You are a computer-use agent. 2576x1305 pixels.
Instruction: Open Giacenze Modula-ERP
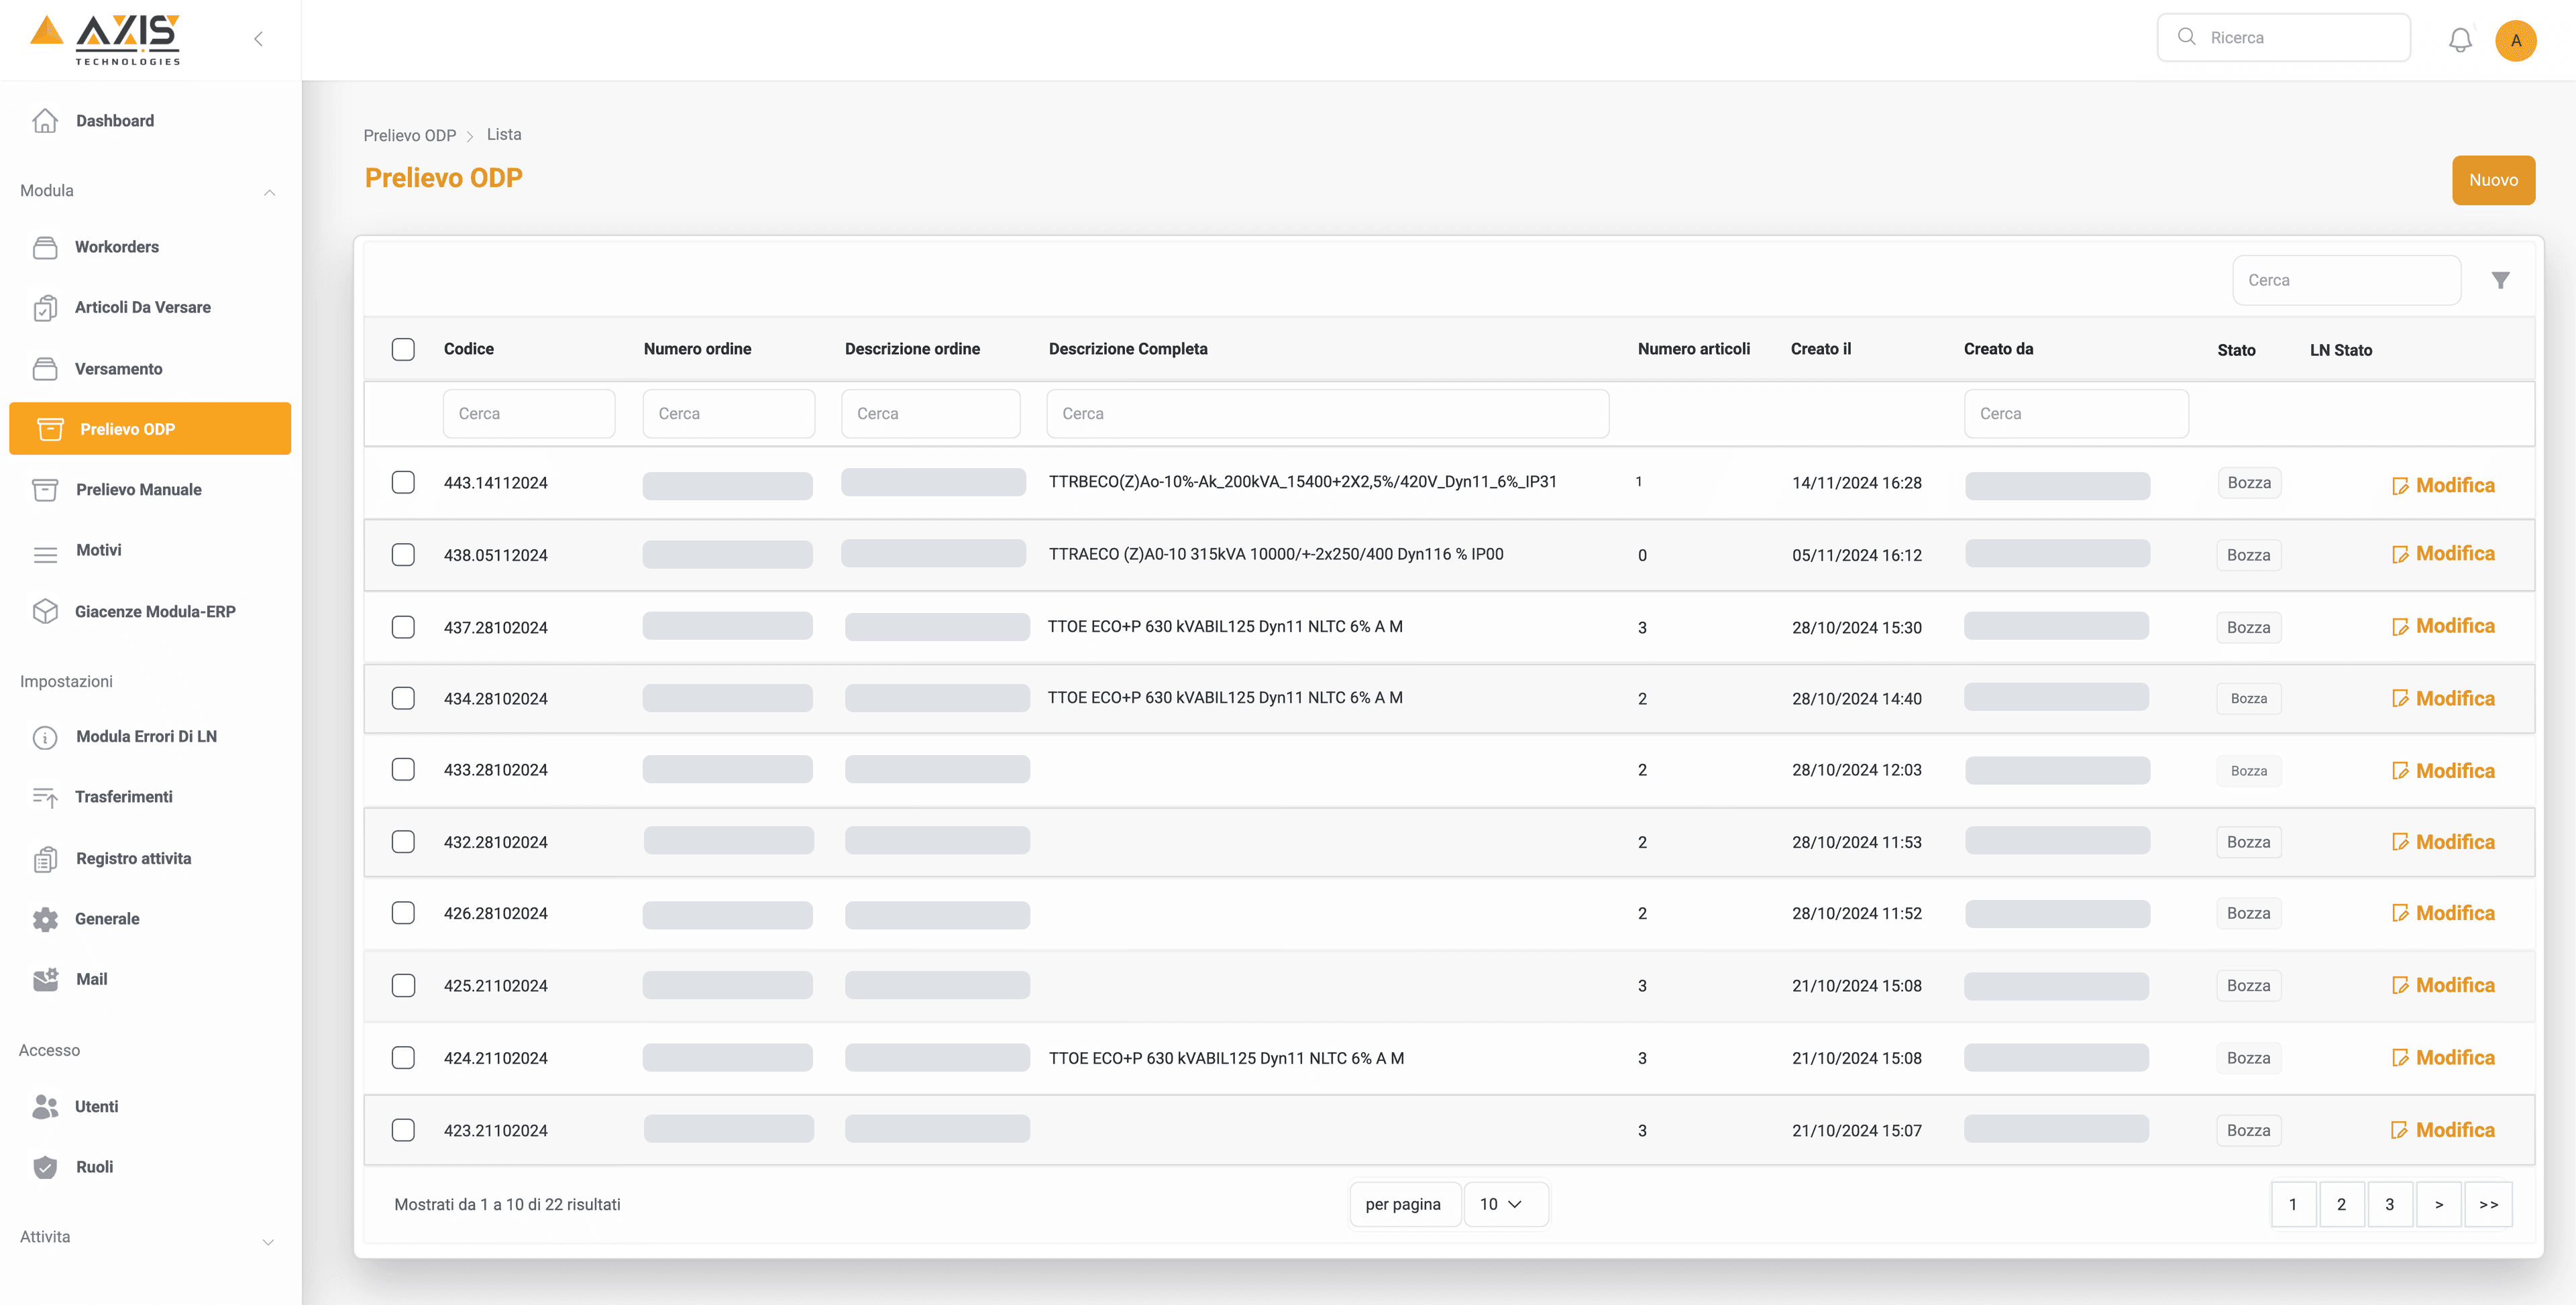[x=155, y=611]
